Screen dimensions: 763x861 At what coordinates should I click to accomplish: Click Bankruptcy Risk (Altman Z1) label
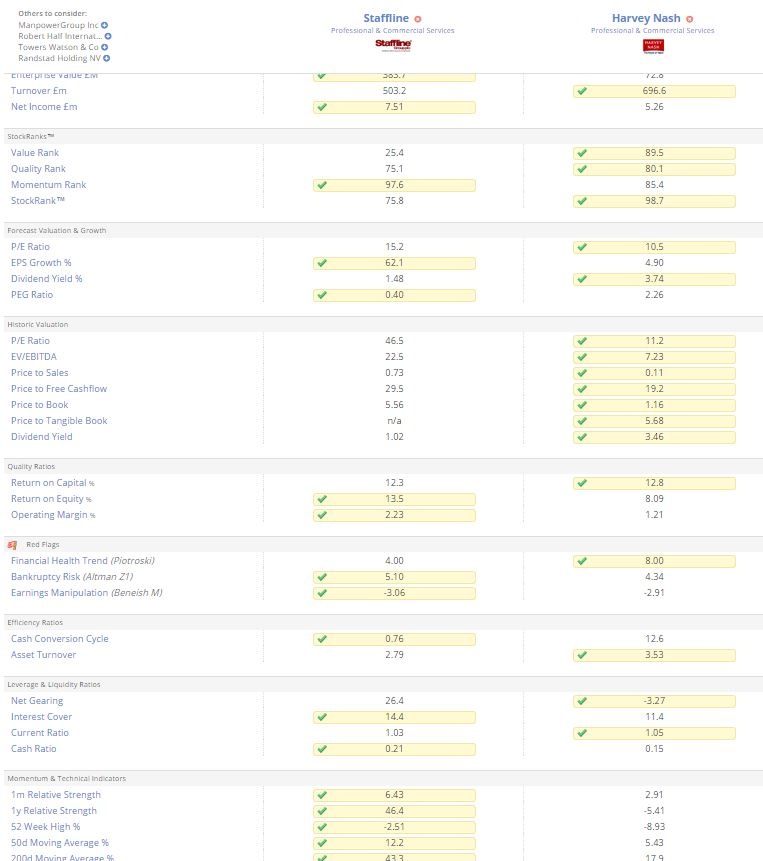click(72, 577)
